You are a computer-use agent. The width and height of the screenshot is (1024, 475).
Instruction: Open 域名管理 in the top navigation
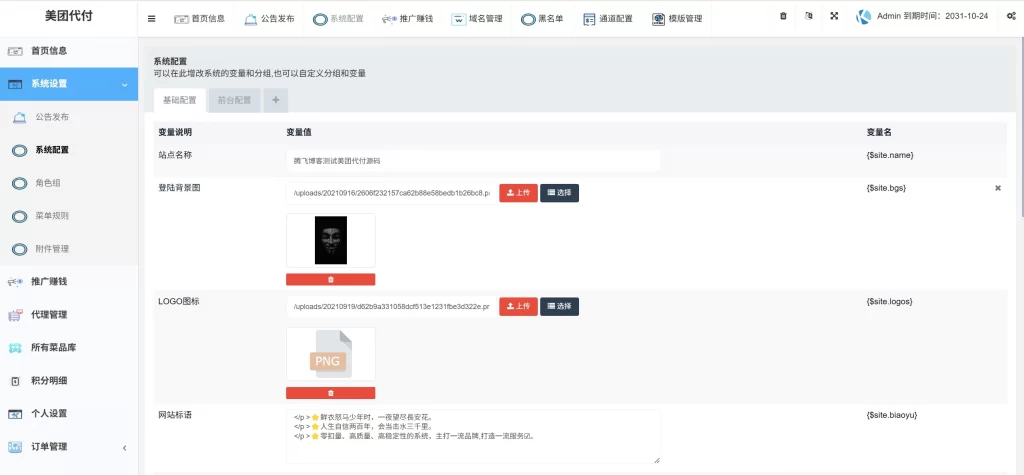point(476,18)
